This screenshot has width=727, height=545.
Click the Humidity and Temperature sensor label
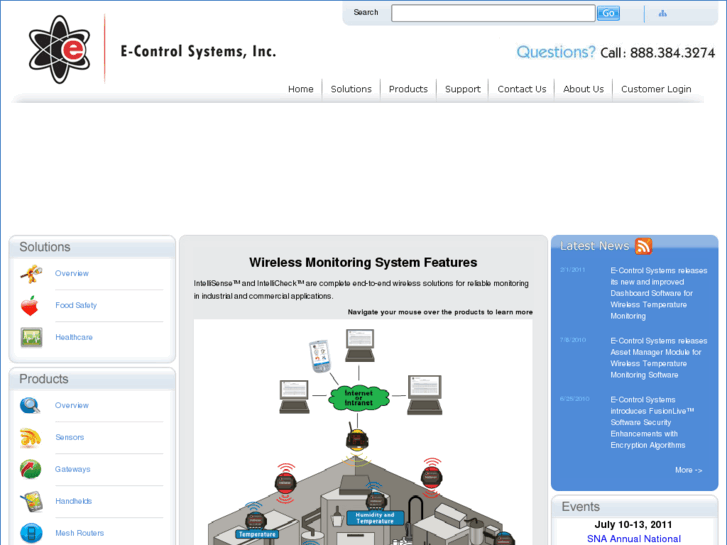375,518
